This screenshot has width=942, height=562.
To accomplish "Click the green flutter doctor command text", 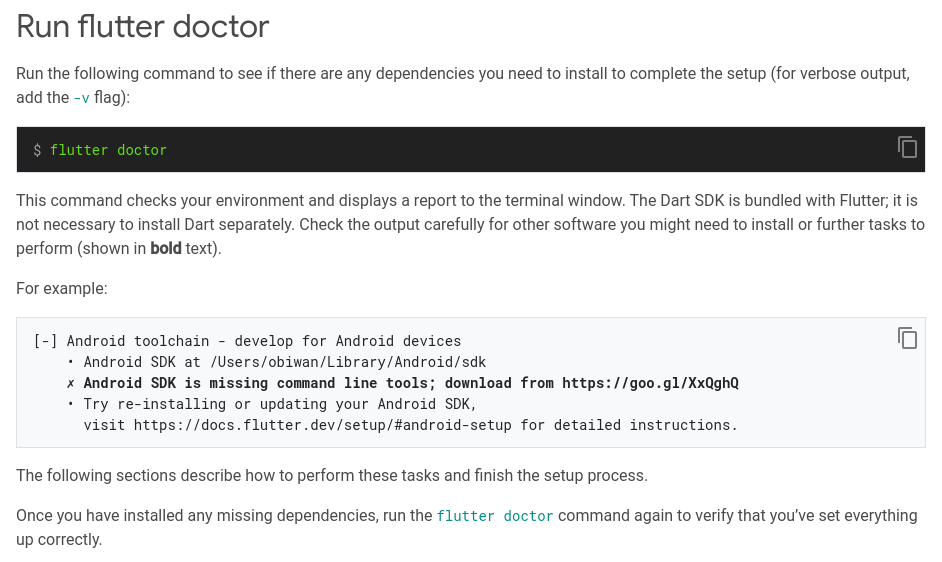I will pyautogui.click(x=108, y=150).
